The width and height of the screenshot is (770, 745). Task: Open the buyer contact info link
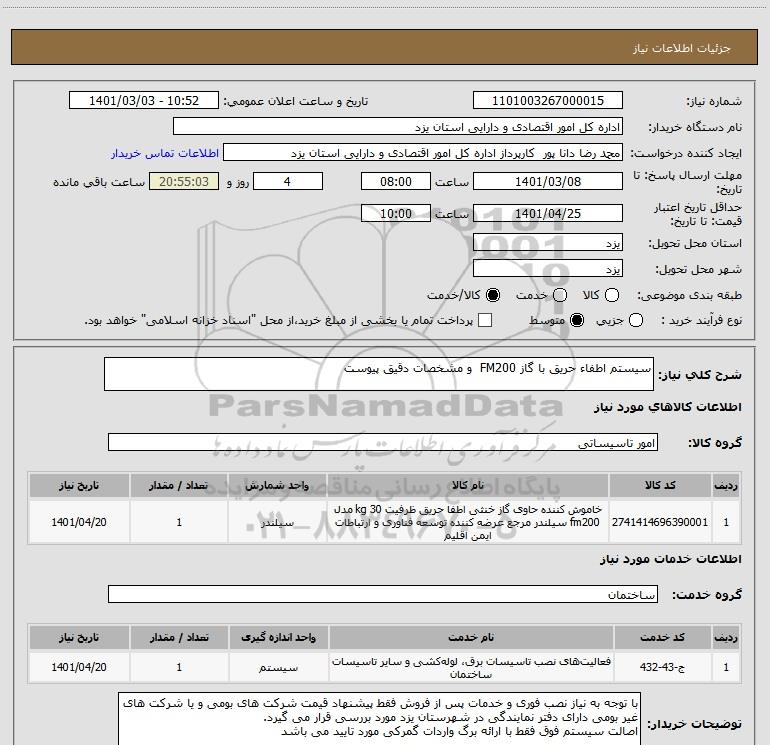point(165,153)
